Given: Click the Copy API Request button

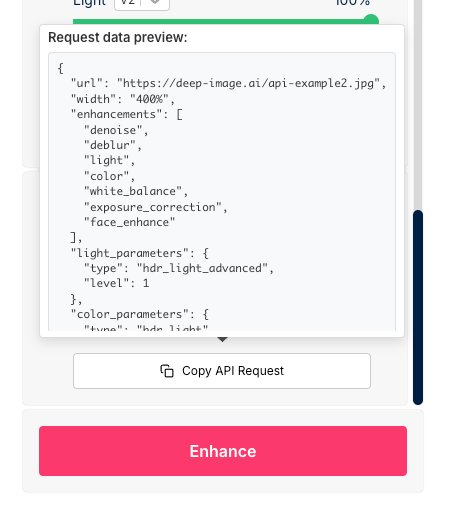Looking at the screenshot, I should point(222,371).
